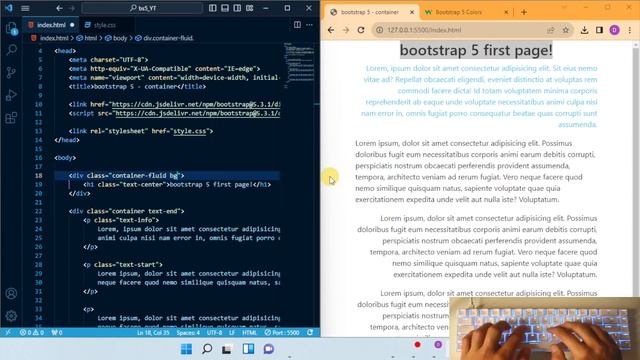
Task: Bookmark this tab with the star
Action: tap(566, 30)
